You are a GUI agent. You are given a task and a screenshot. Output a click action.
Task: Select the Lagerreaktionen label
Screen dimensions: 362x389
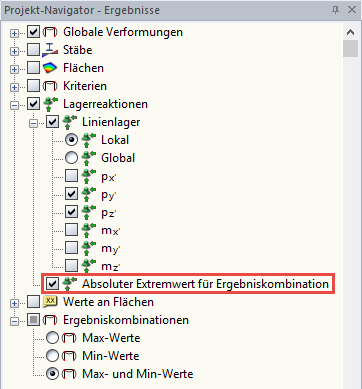click(105, 104)
